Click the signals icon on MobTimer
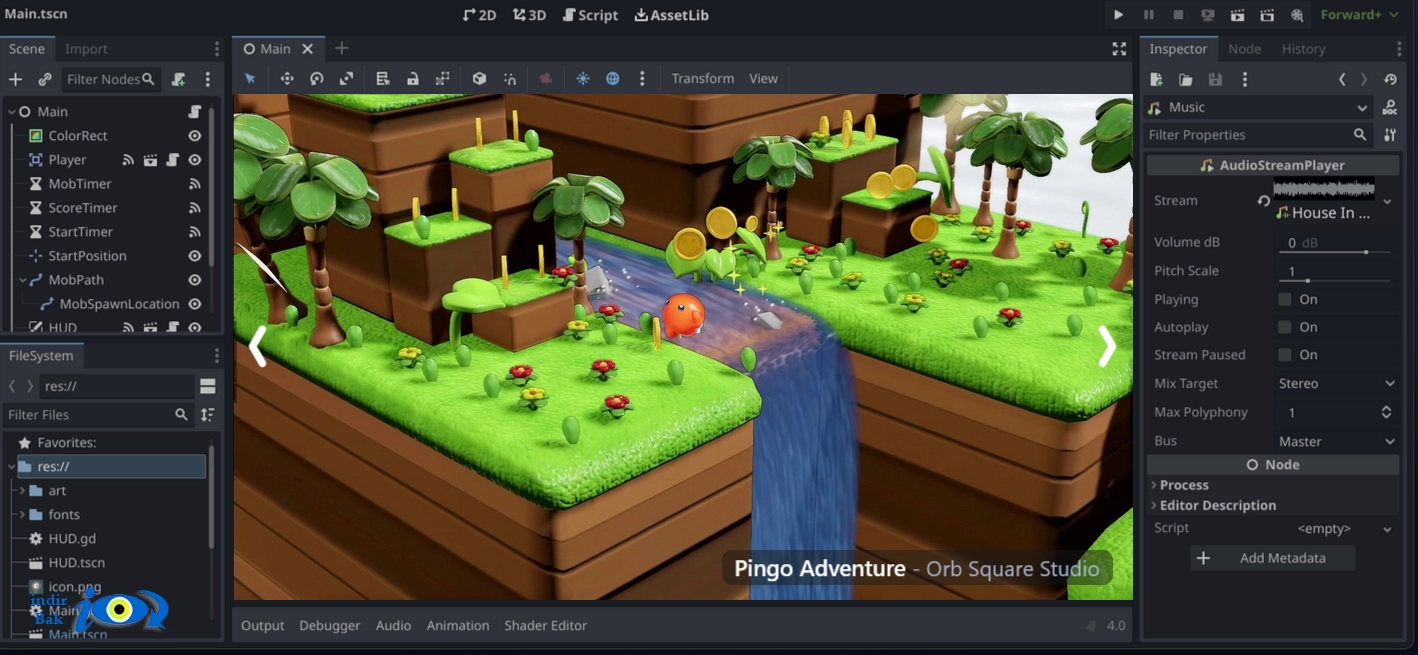Viewport: 1418px width, 655px height. (x=195, y=184)
